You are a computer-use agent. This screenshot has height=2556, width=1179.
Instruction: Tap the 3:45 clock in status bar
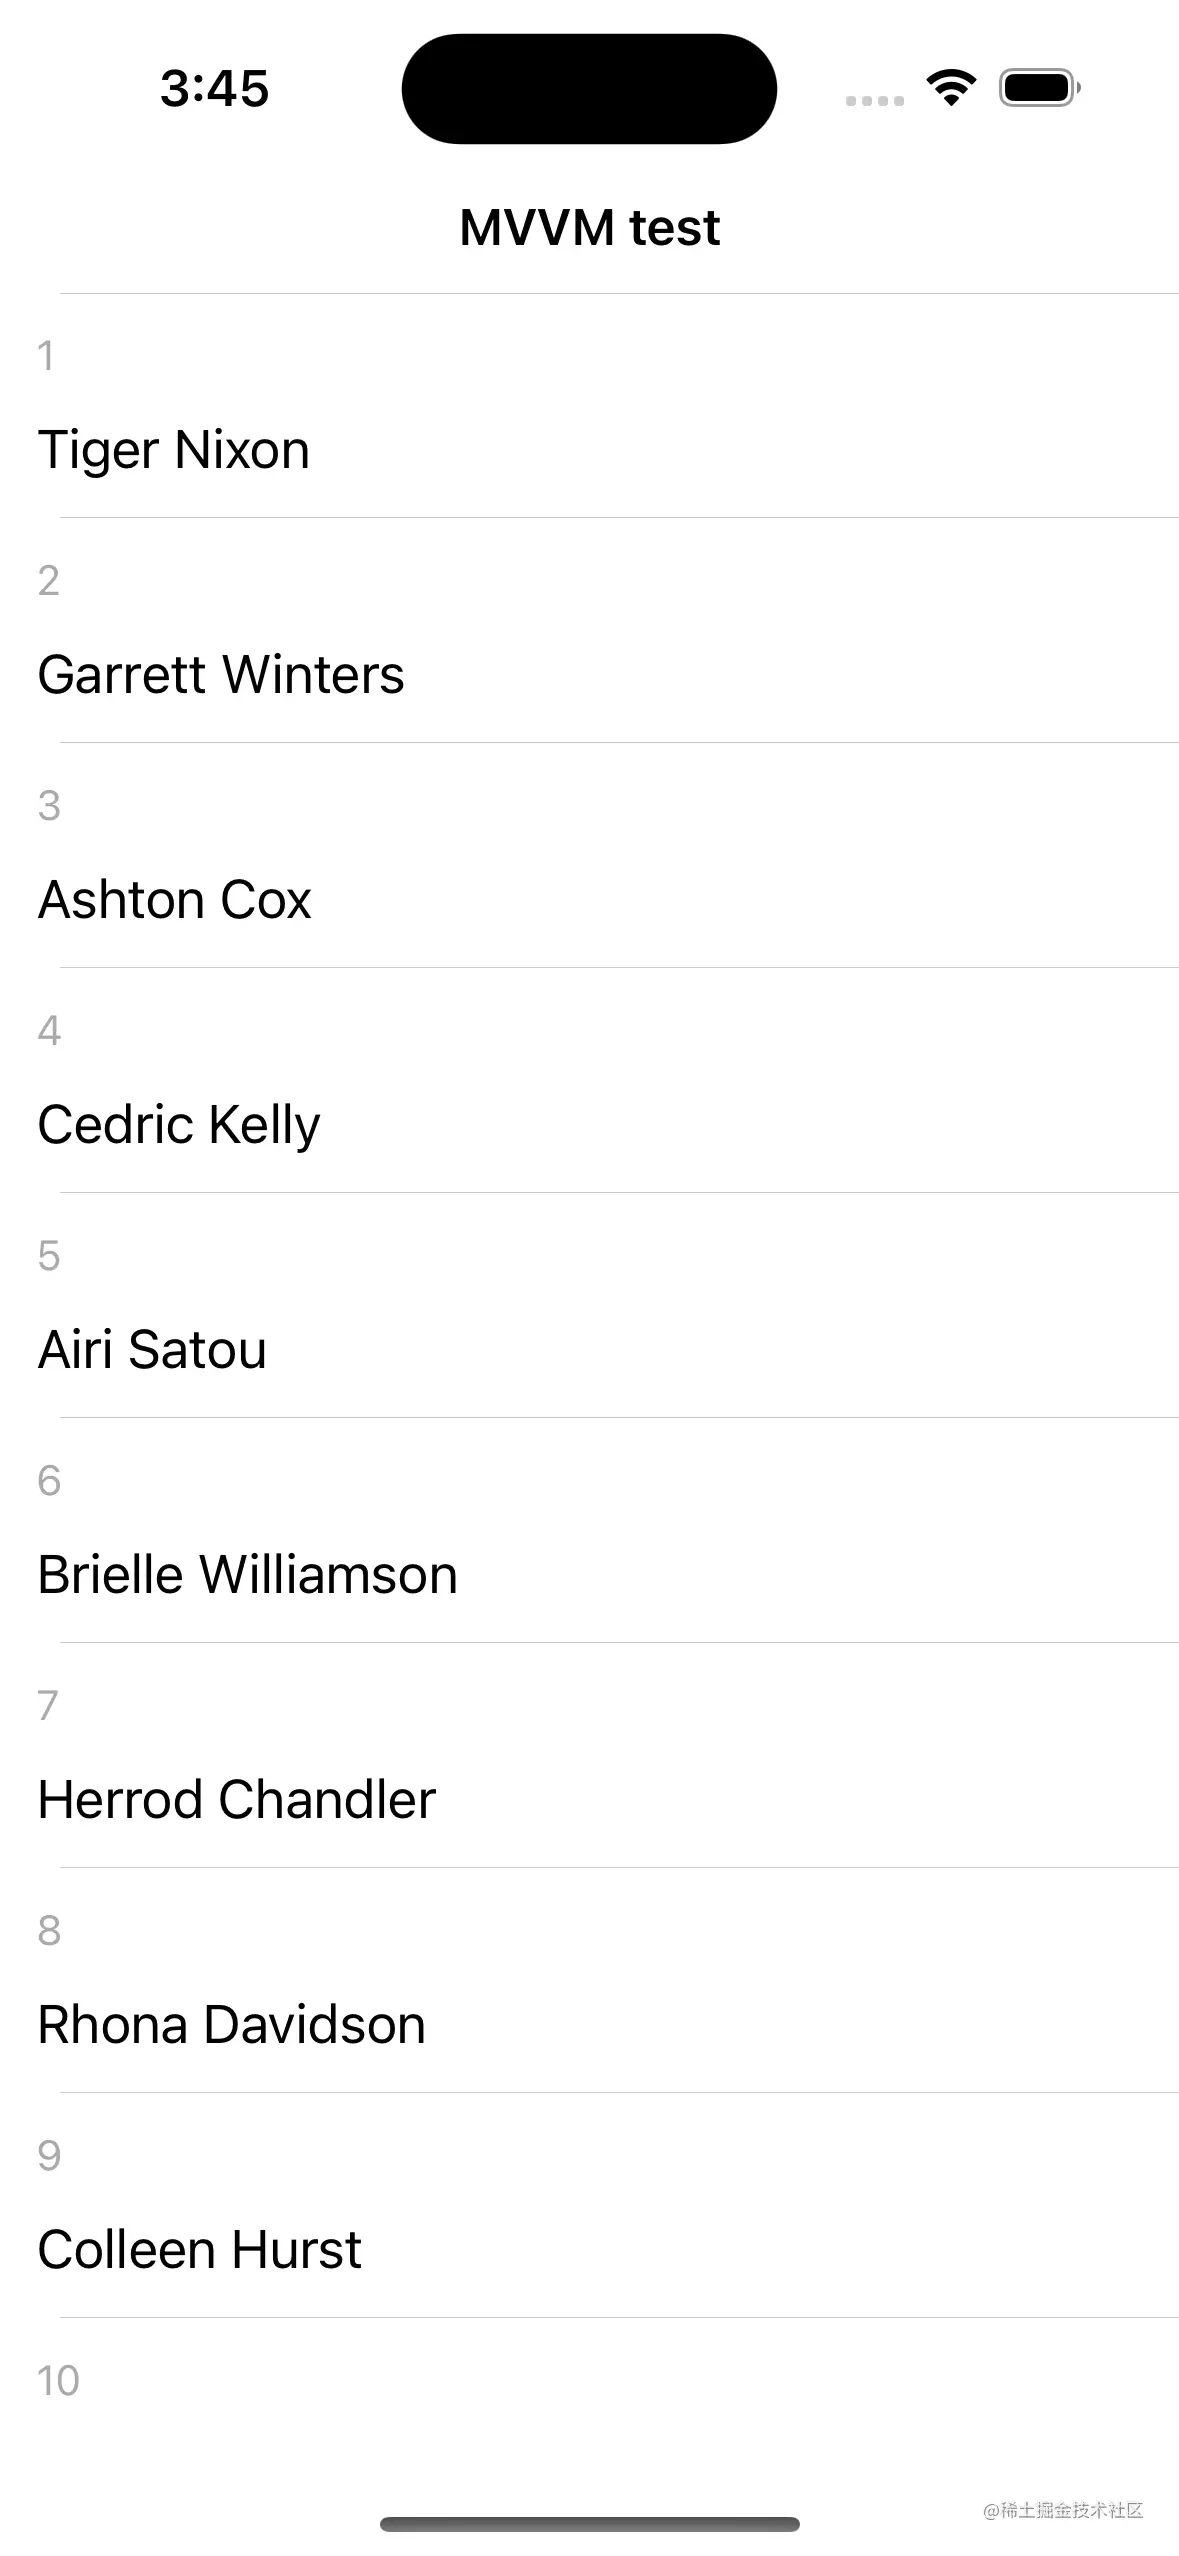point(214,88)
